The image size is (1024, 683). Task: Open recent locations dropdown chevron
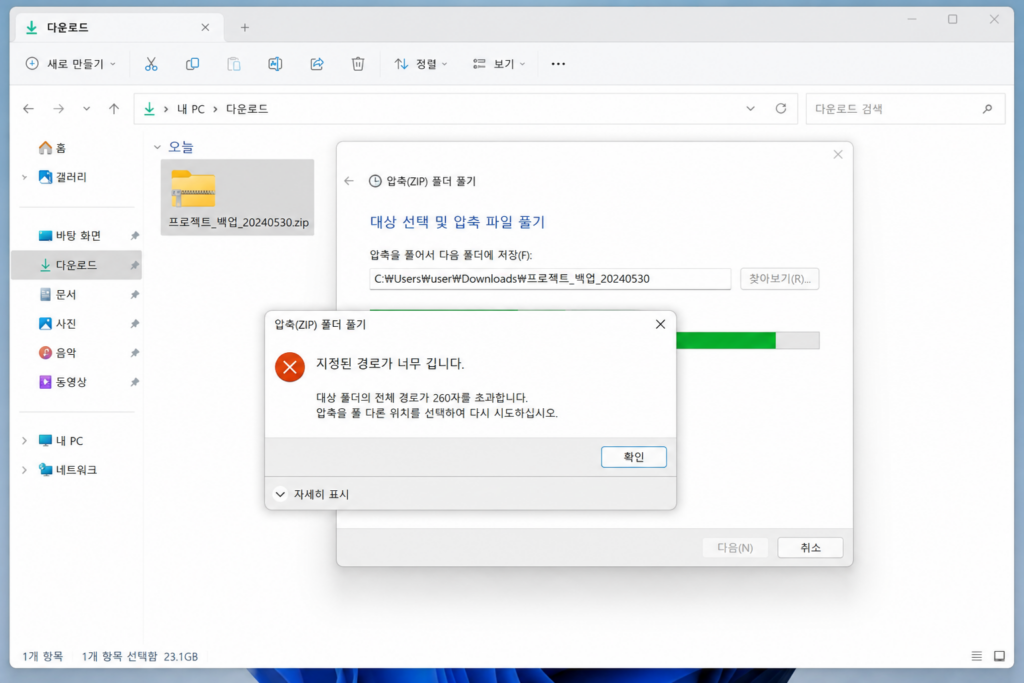coord(86,108)
